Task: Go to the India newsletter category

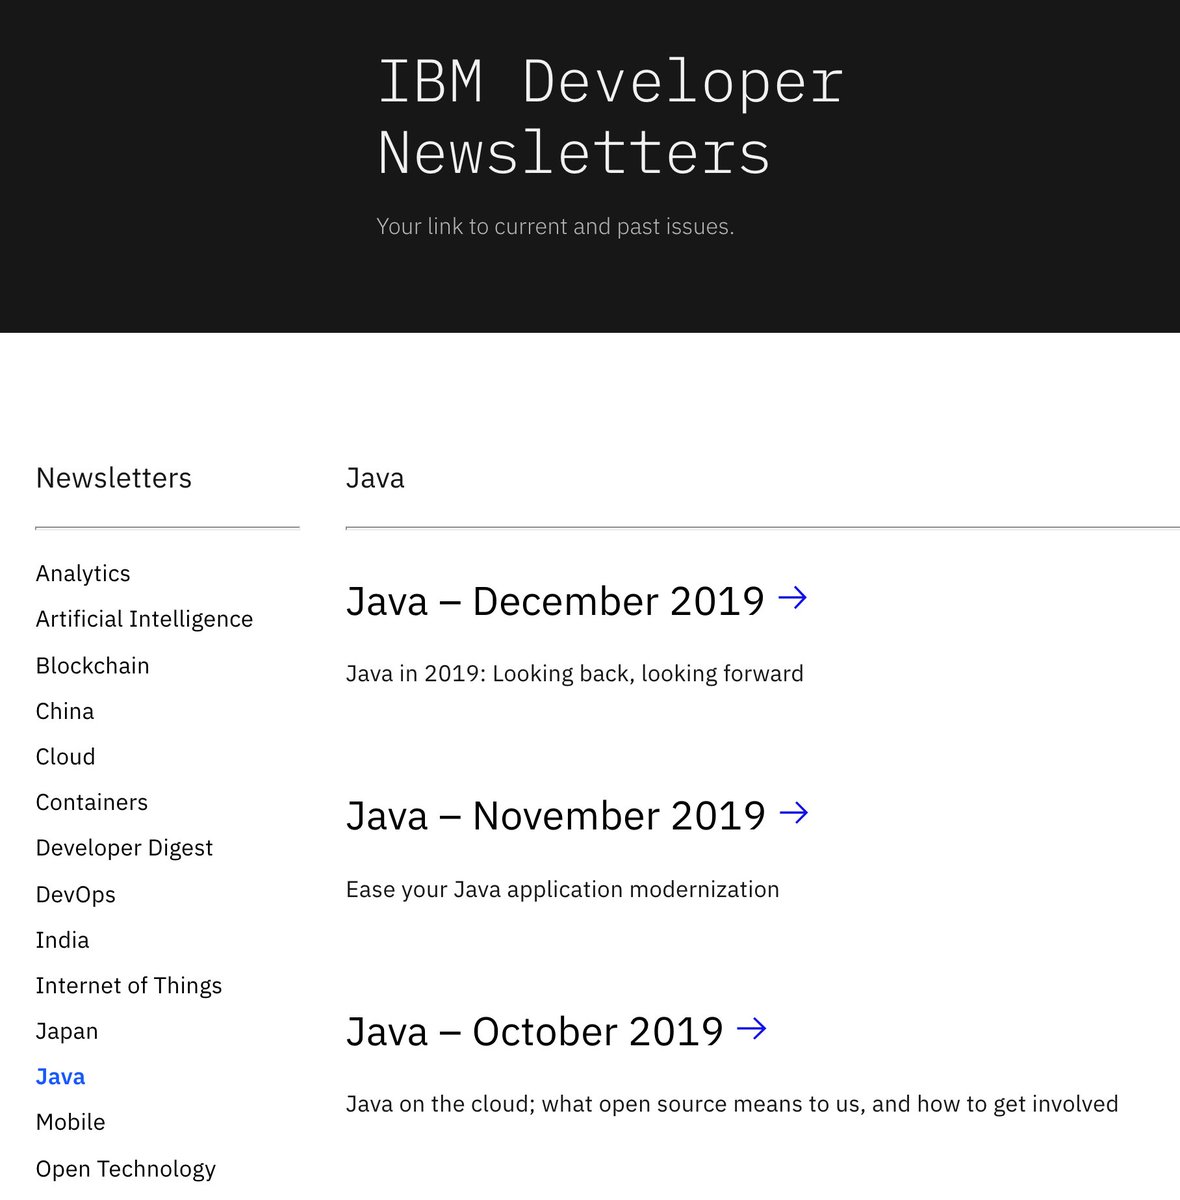Action: coord(62,940)
